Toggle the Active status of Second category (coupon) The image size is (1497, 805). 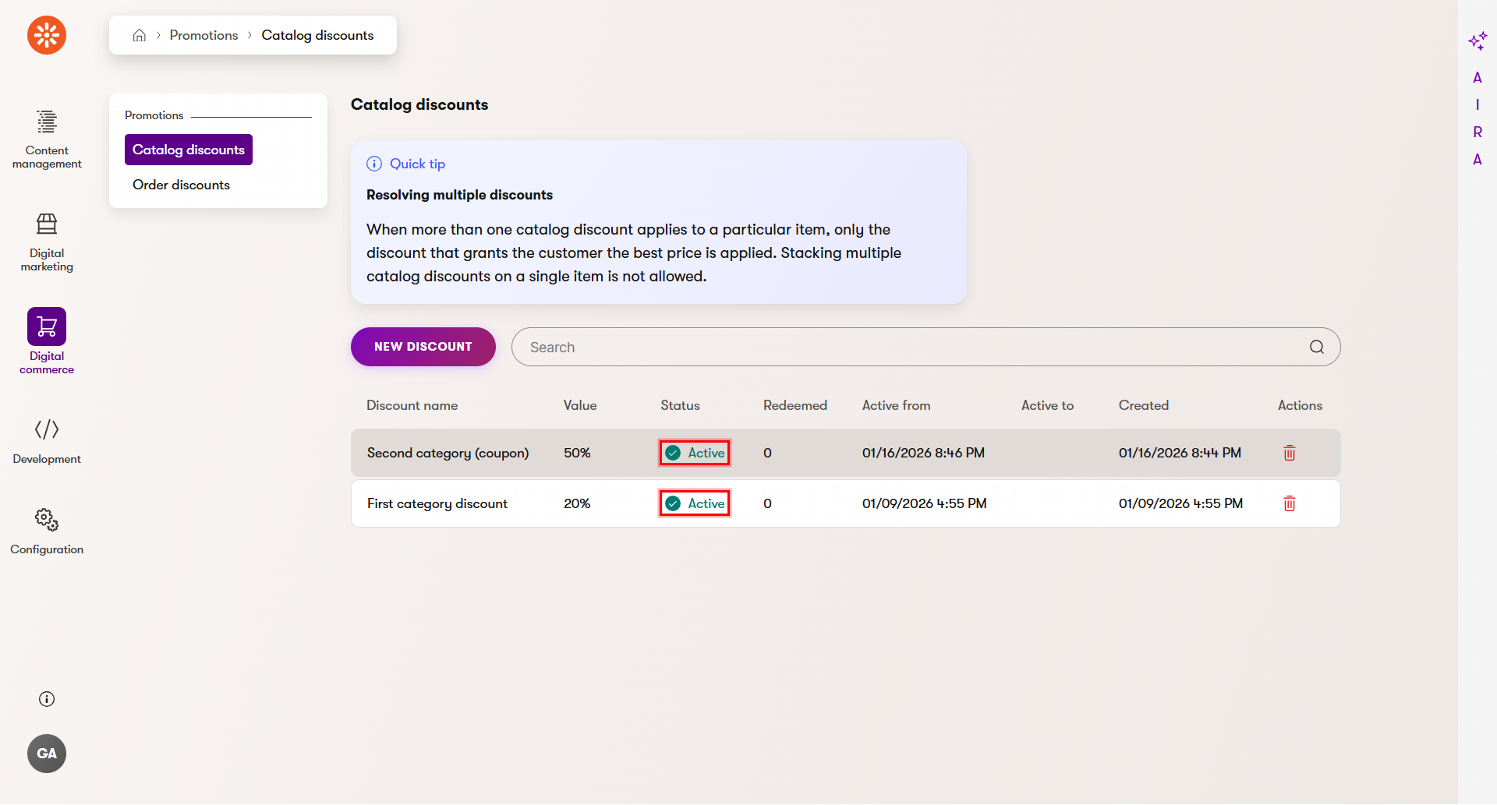[x=694, y=452]
